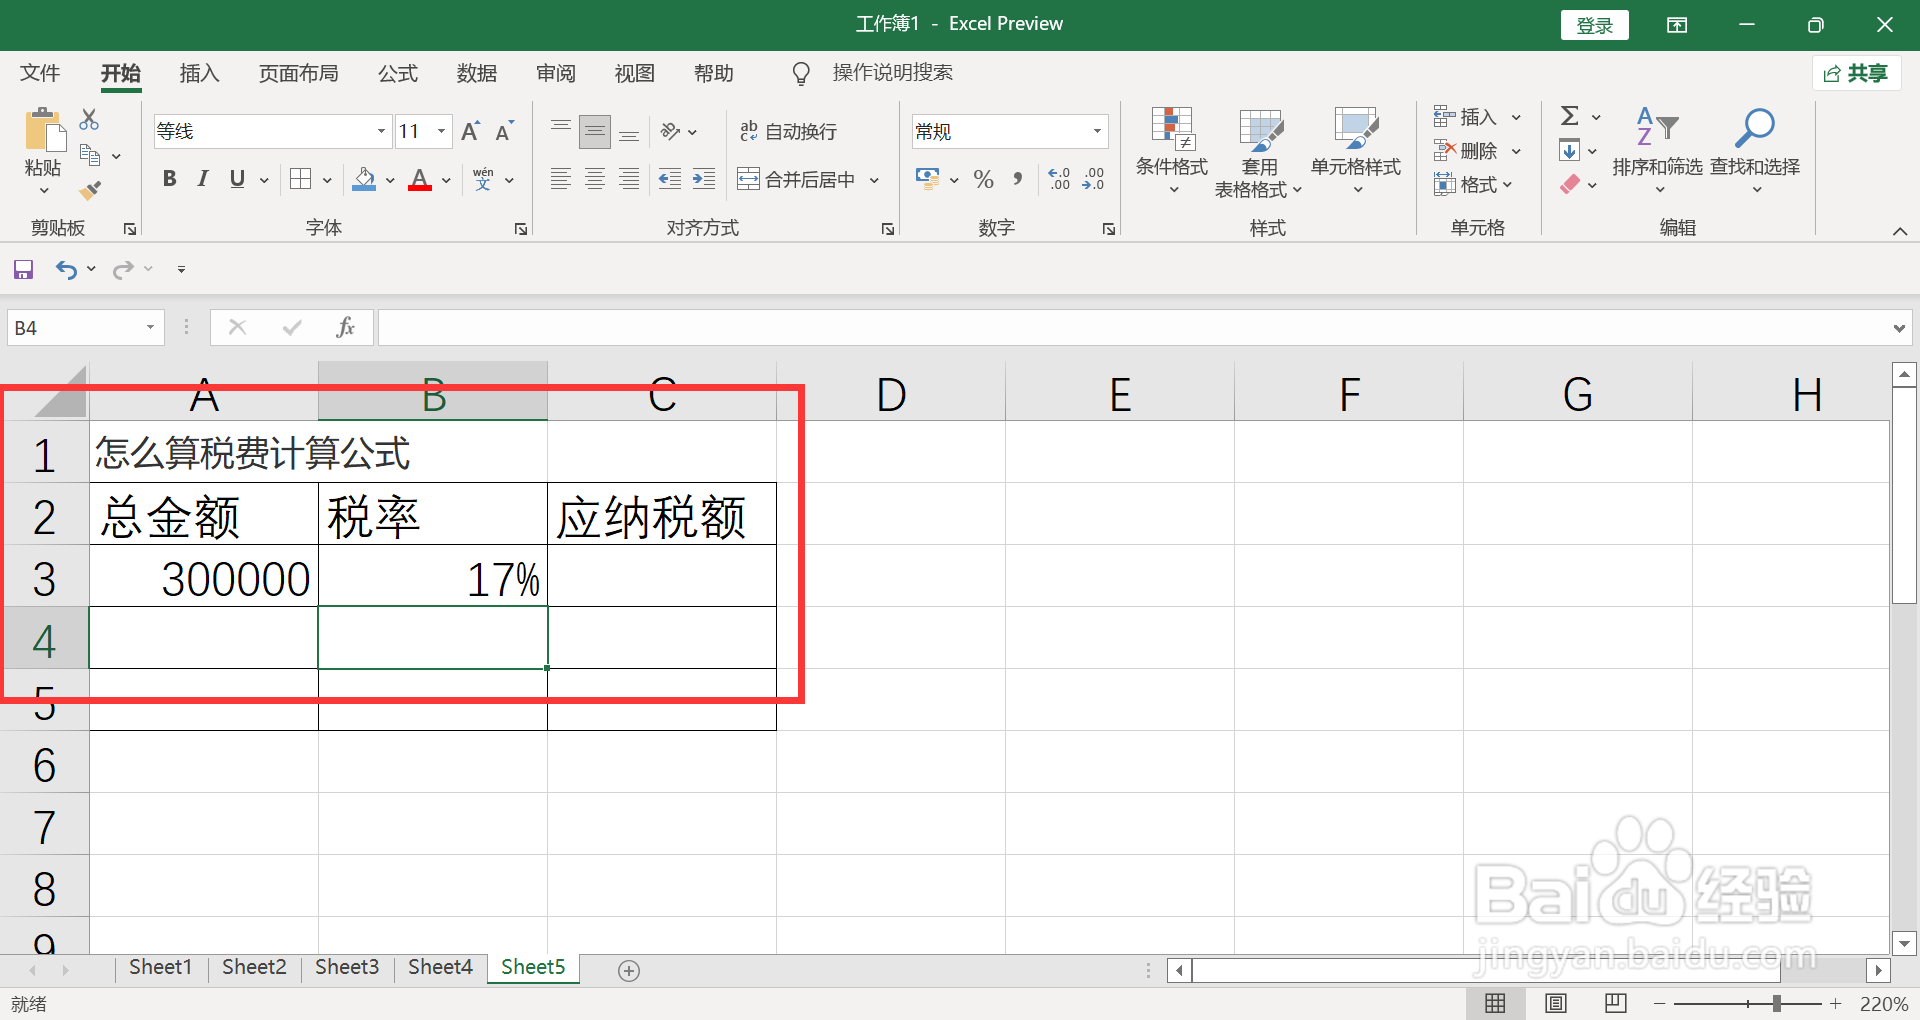Apply the fill color bucket
This screenshot has height=1020, width=1920.
coord(365,179)
